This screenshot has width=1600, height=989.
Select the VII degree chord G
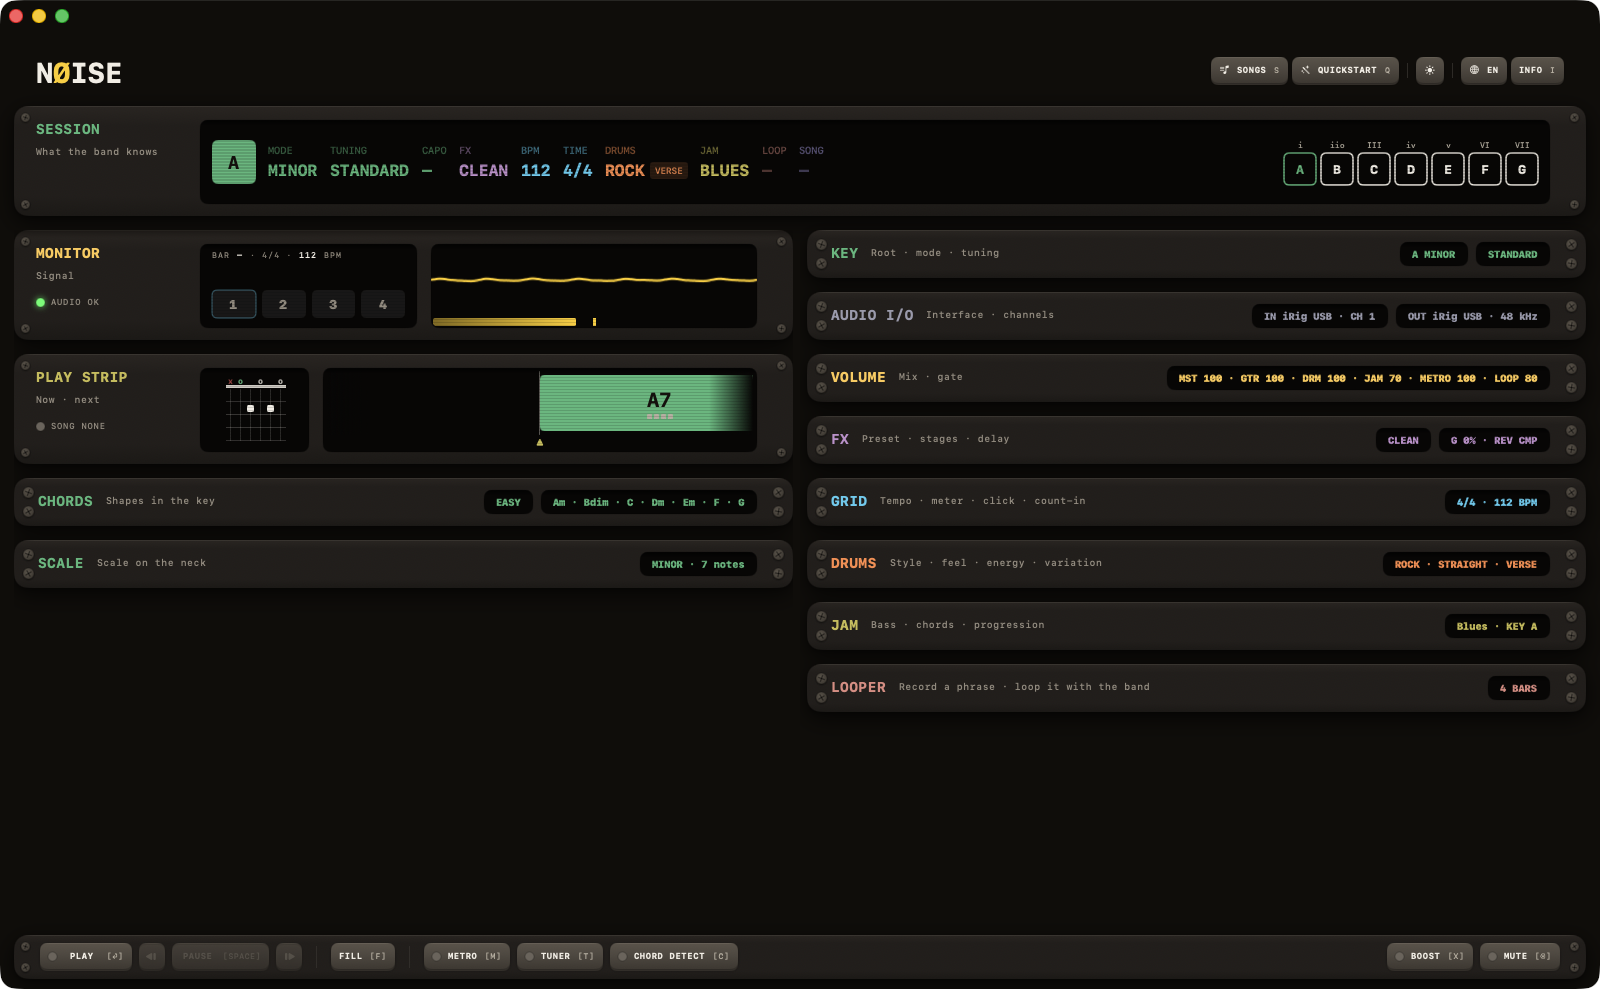pos(1522,169)
